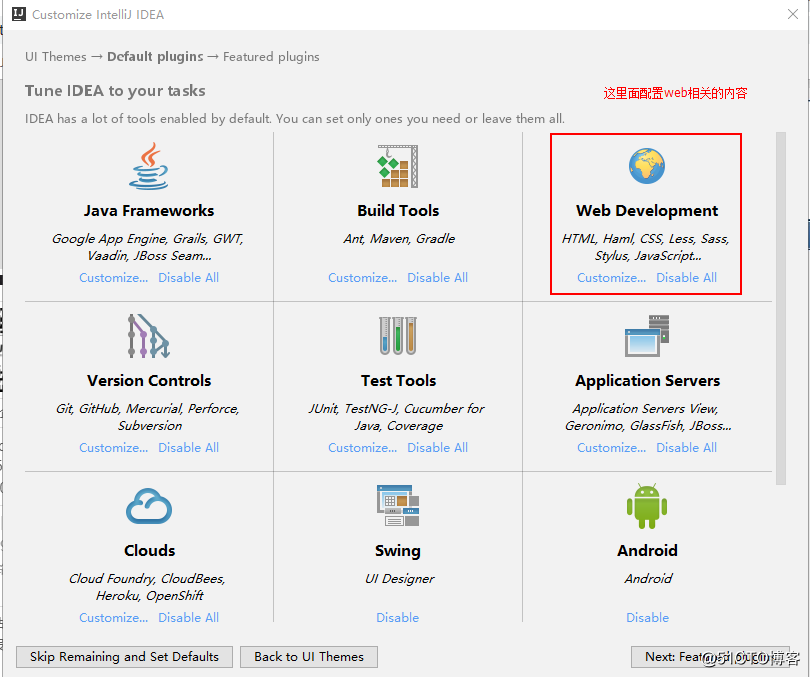Select UI Themes breadcrumb step
The height and width of the screenshot is (677, 810).
[56, 56]
